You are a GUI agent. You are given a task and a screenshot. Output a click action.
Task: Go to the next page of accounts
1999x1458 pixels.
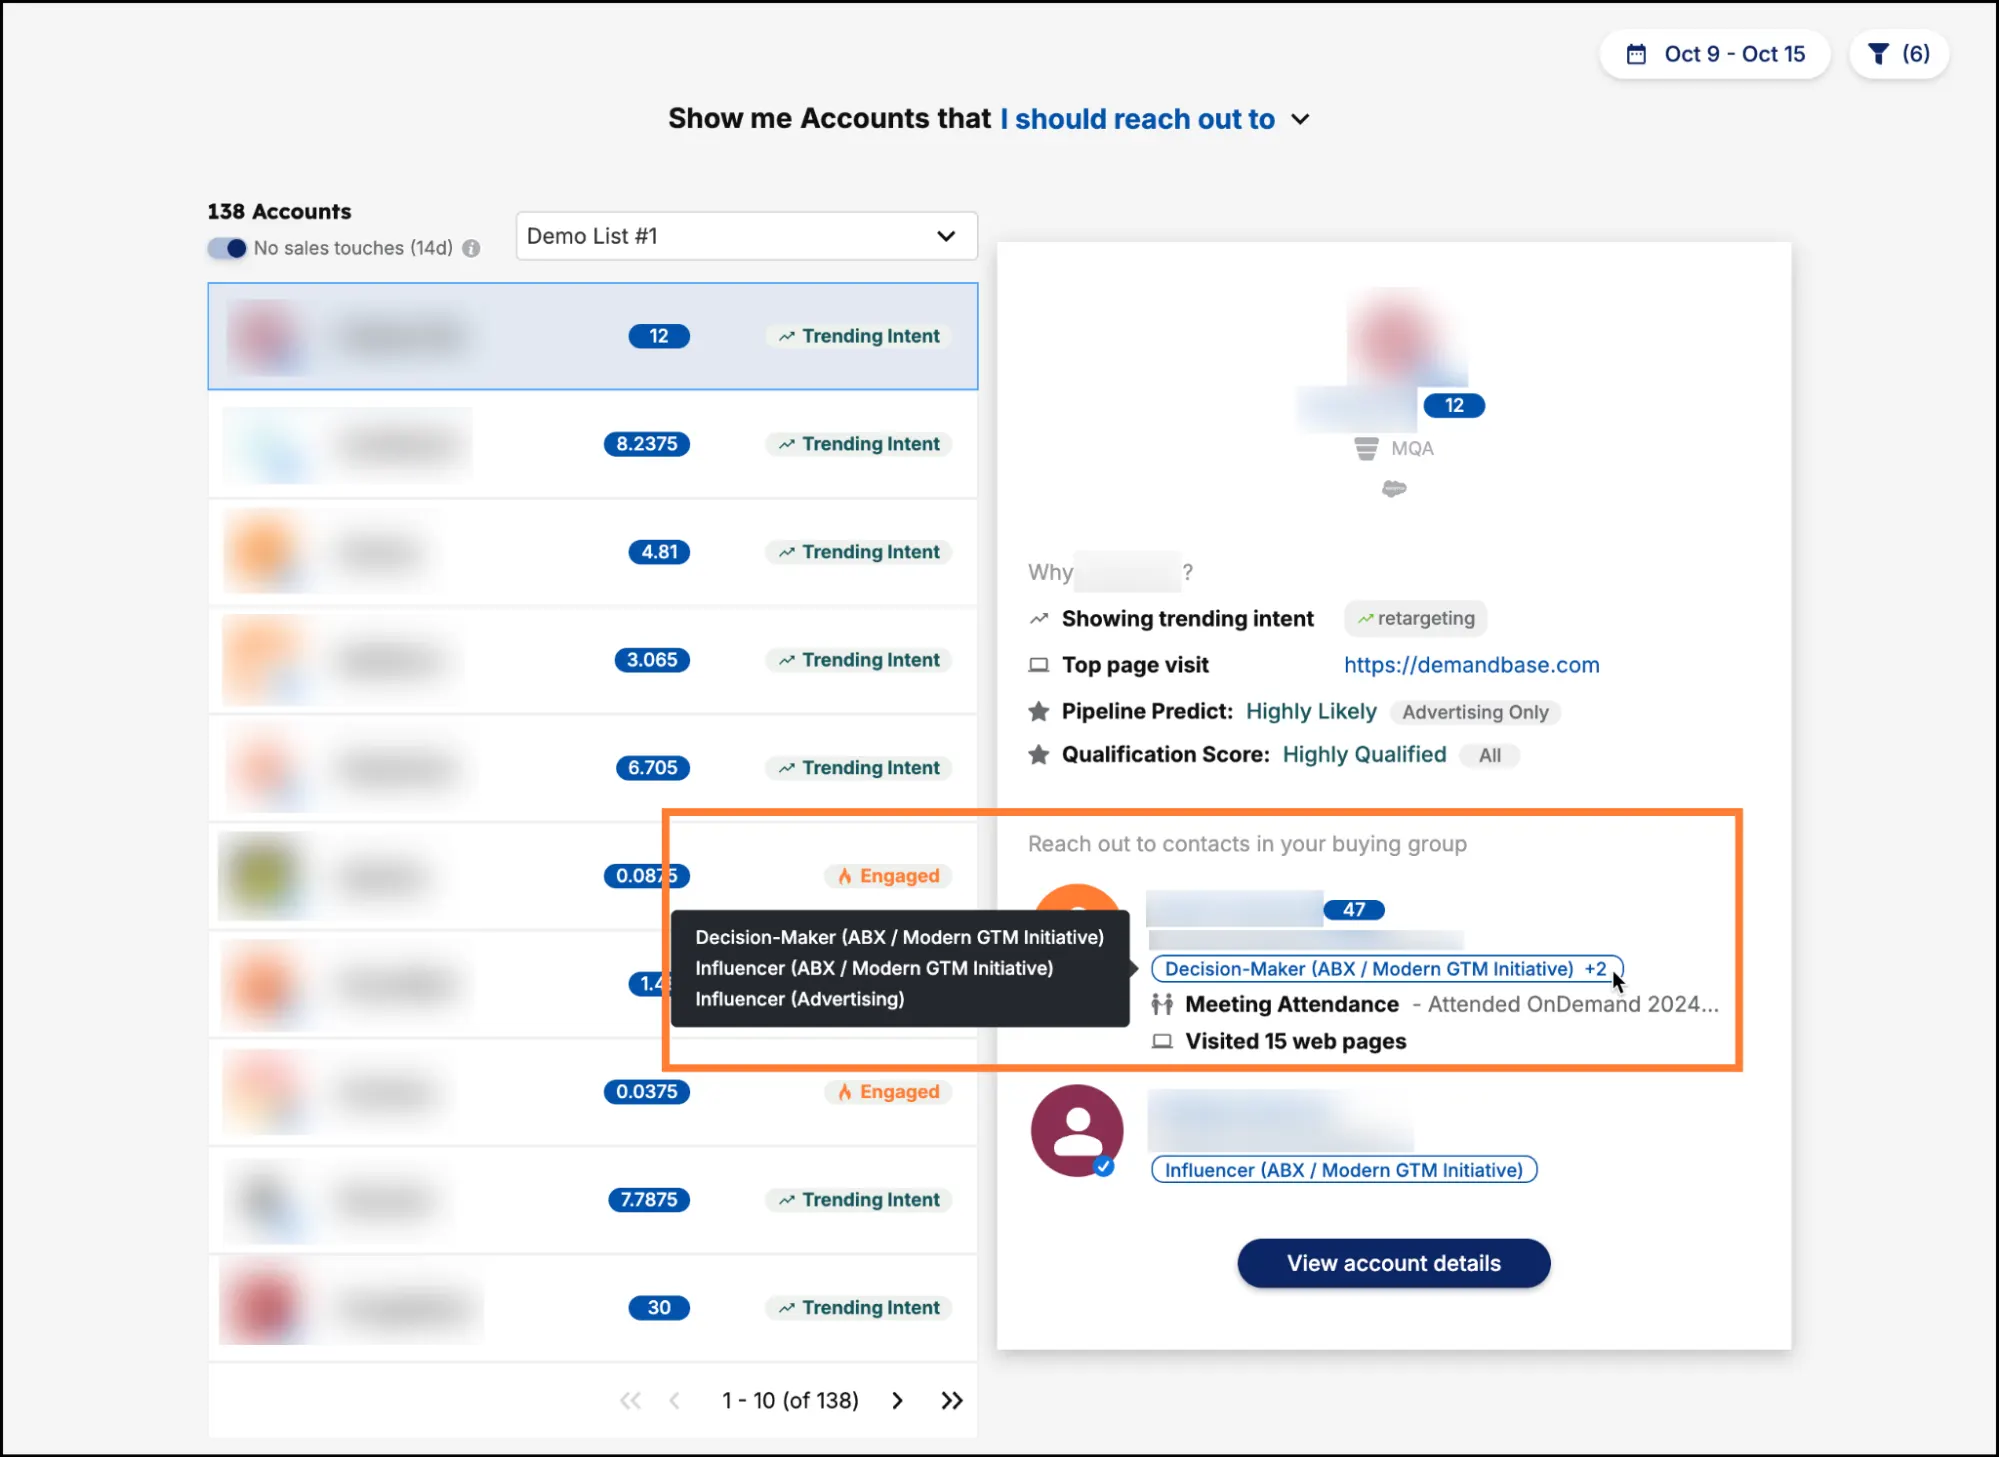pyautogui.click(x=896, y=1400)
